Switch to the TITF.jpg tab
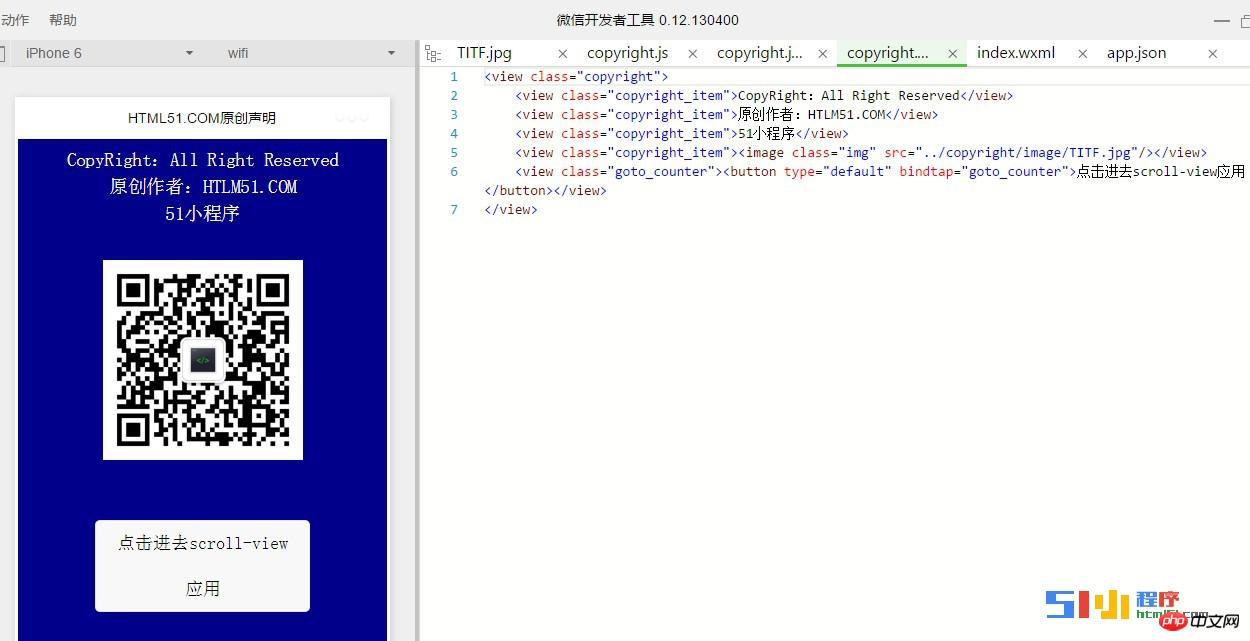The width and height of the screenshot is (1250, 641). [x=485, y=53]
